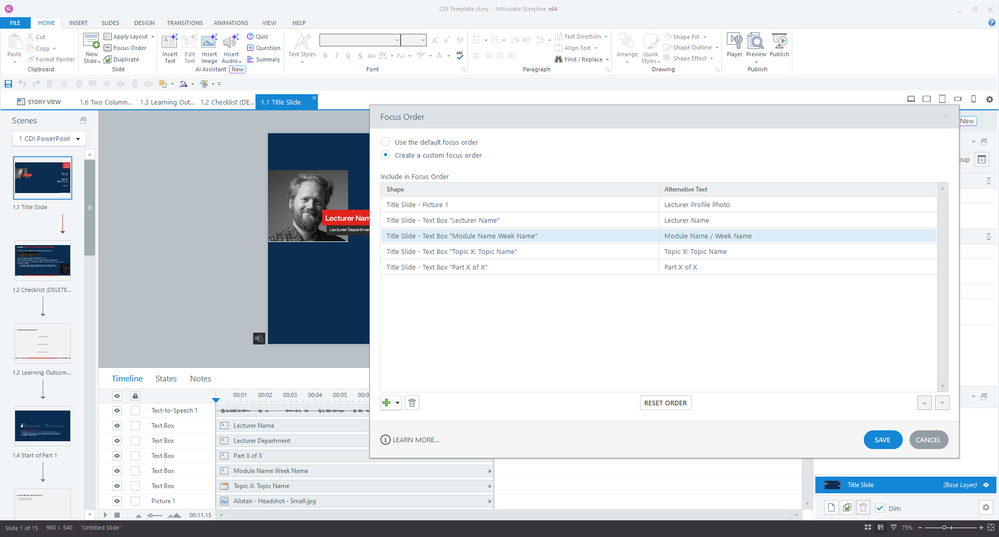Delete selected item with trash icon in dialog

(x=412, y=403)
